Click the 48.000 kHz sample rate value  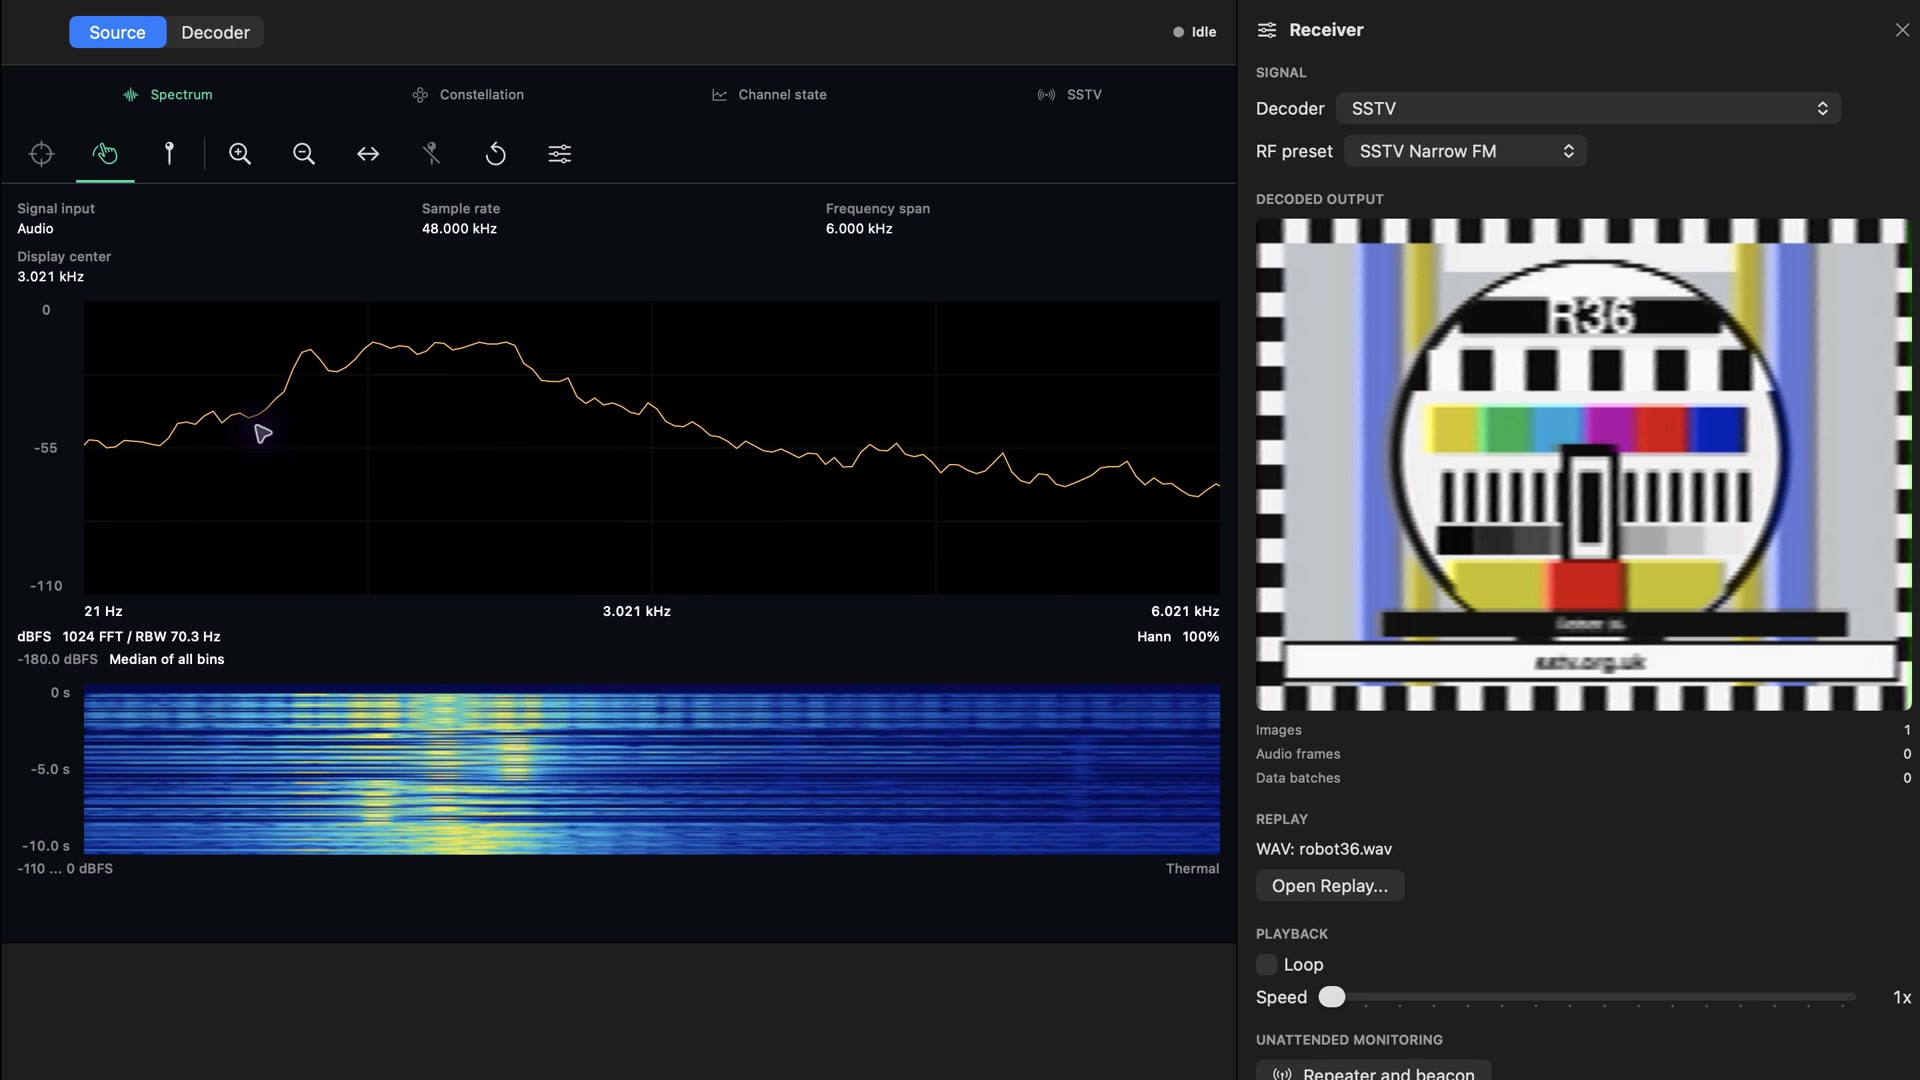point(459,229)
